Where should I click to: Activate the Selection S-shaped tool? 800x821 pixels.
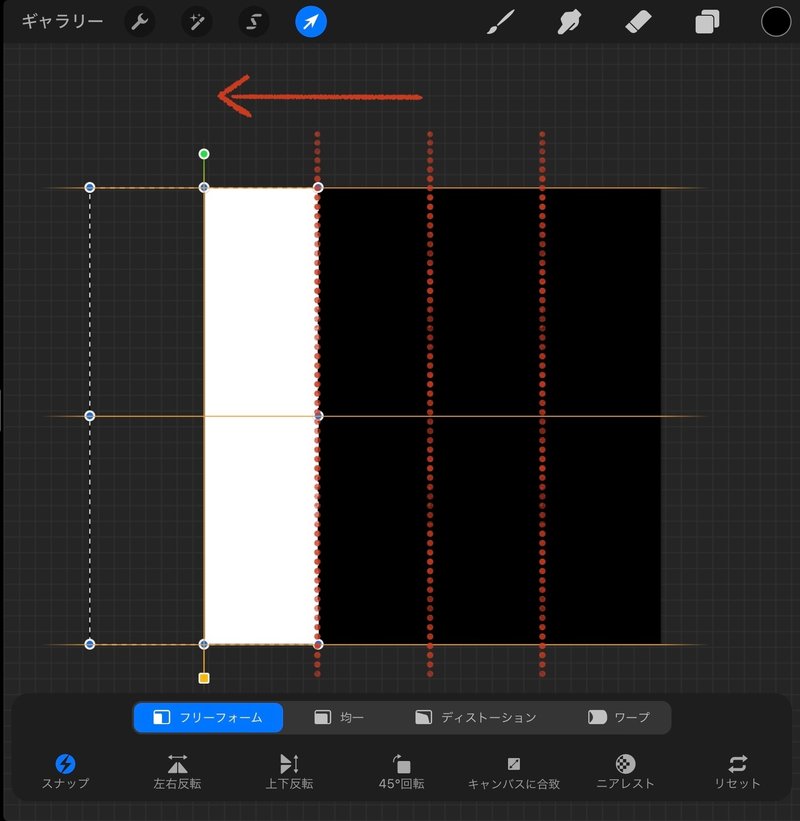254,21
